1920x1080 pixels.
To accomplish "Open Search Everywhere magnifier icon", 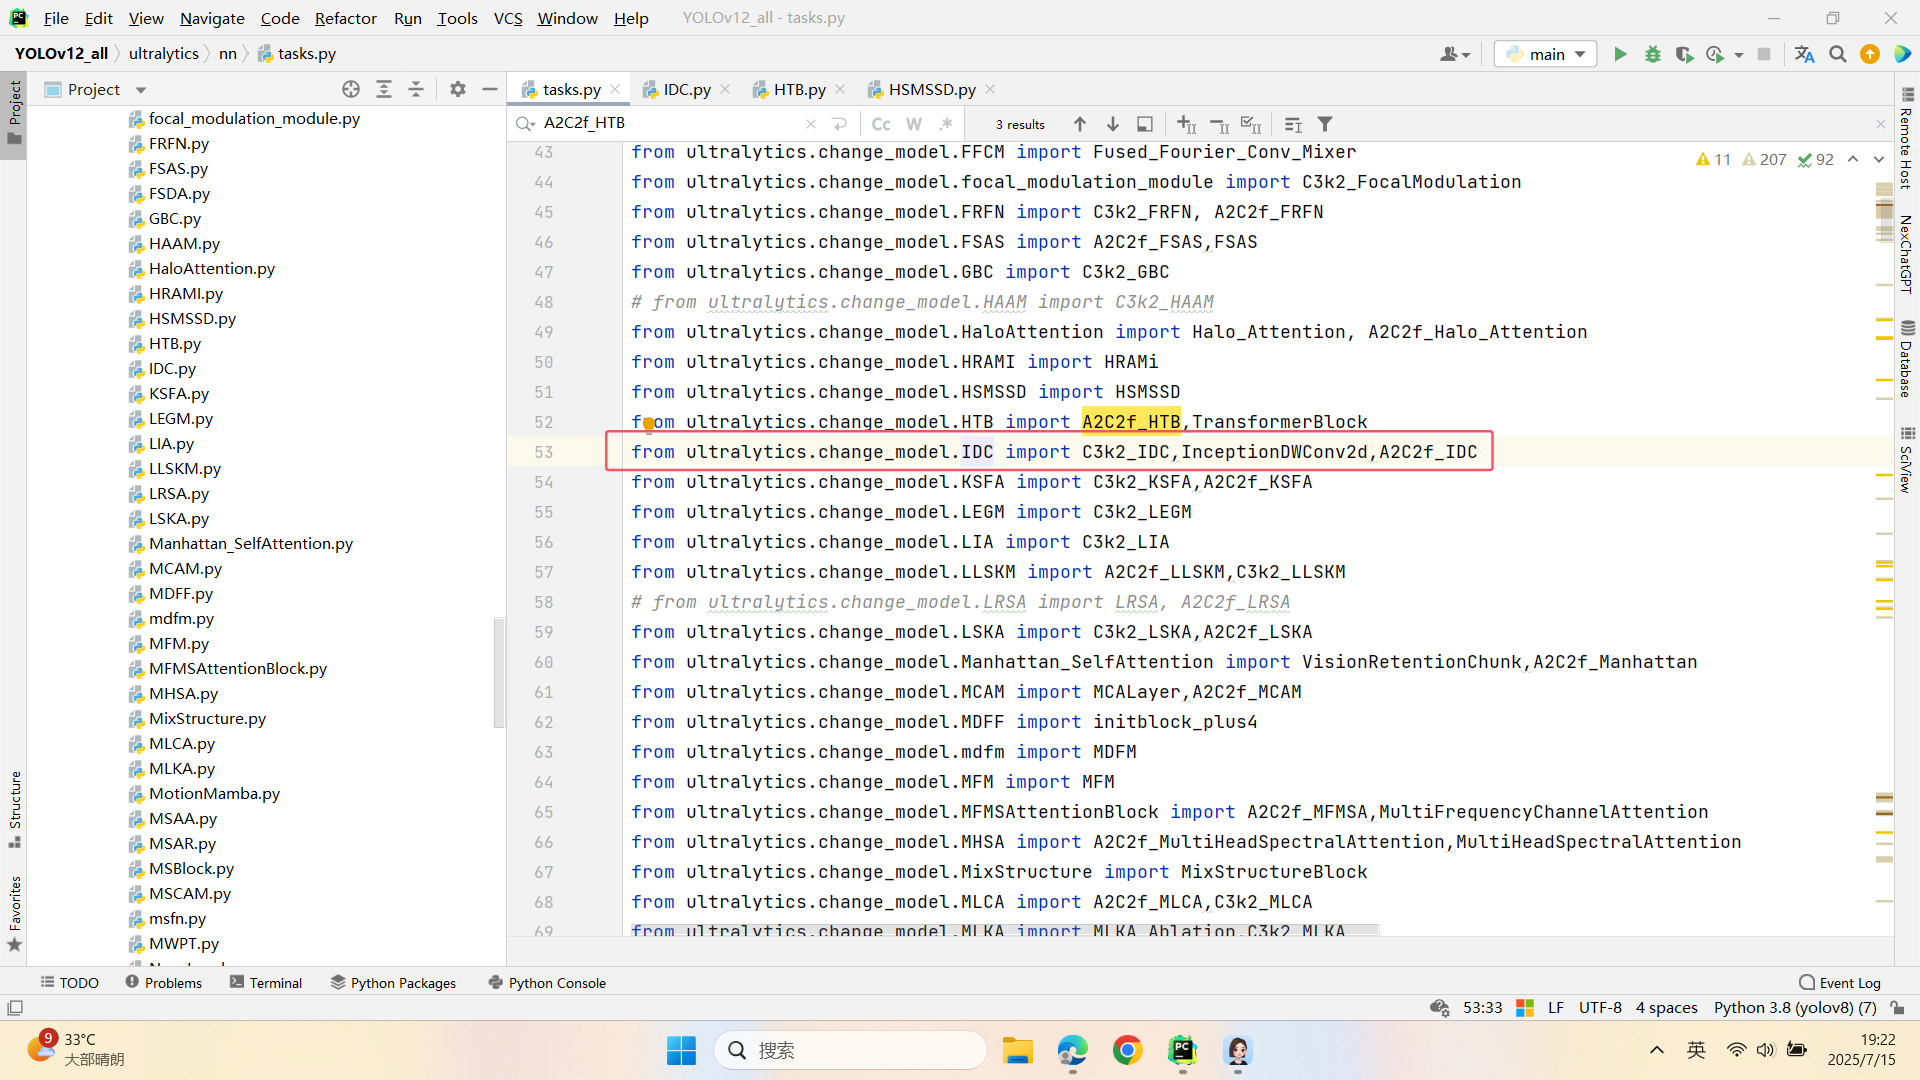I will tap(1837, 54).
